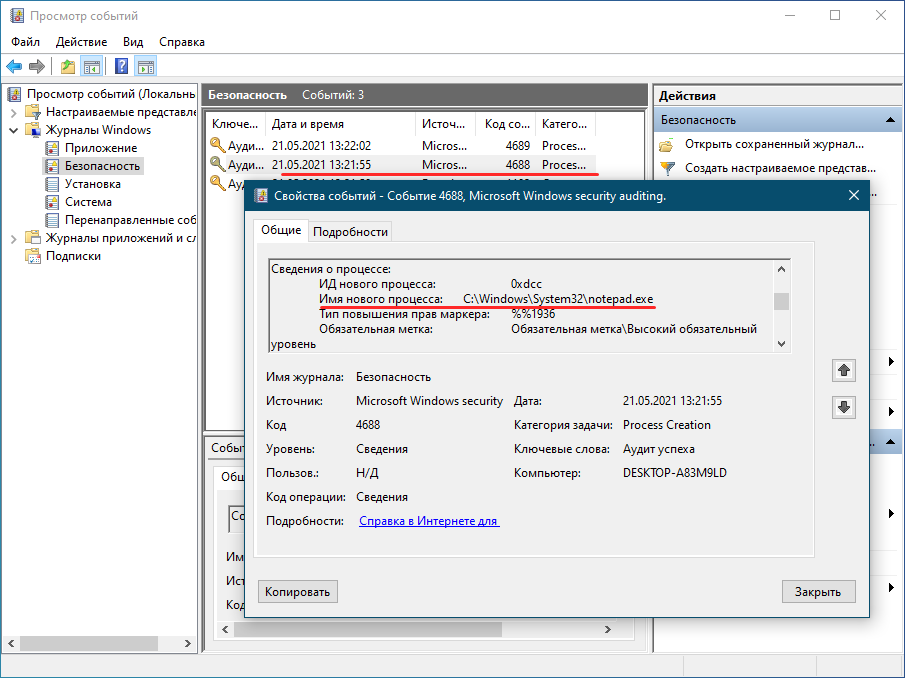Viewport: 905px width, 678px height.
Task: Click left arrow of the console tree scrollbar
Action: tap(11, 643)
